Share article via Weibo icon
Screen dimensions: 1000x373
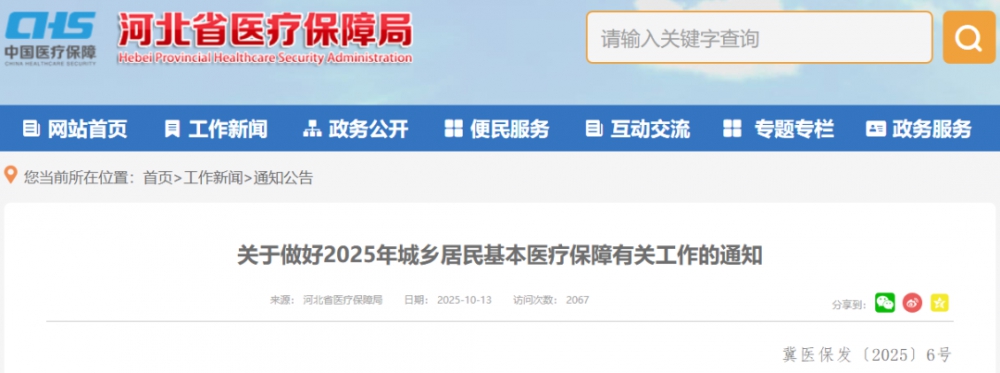(912, 303)
